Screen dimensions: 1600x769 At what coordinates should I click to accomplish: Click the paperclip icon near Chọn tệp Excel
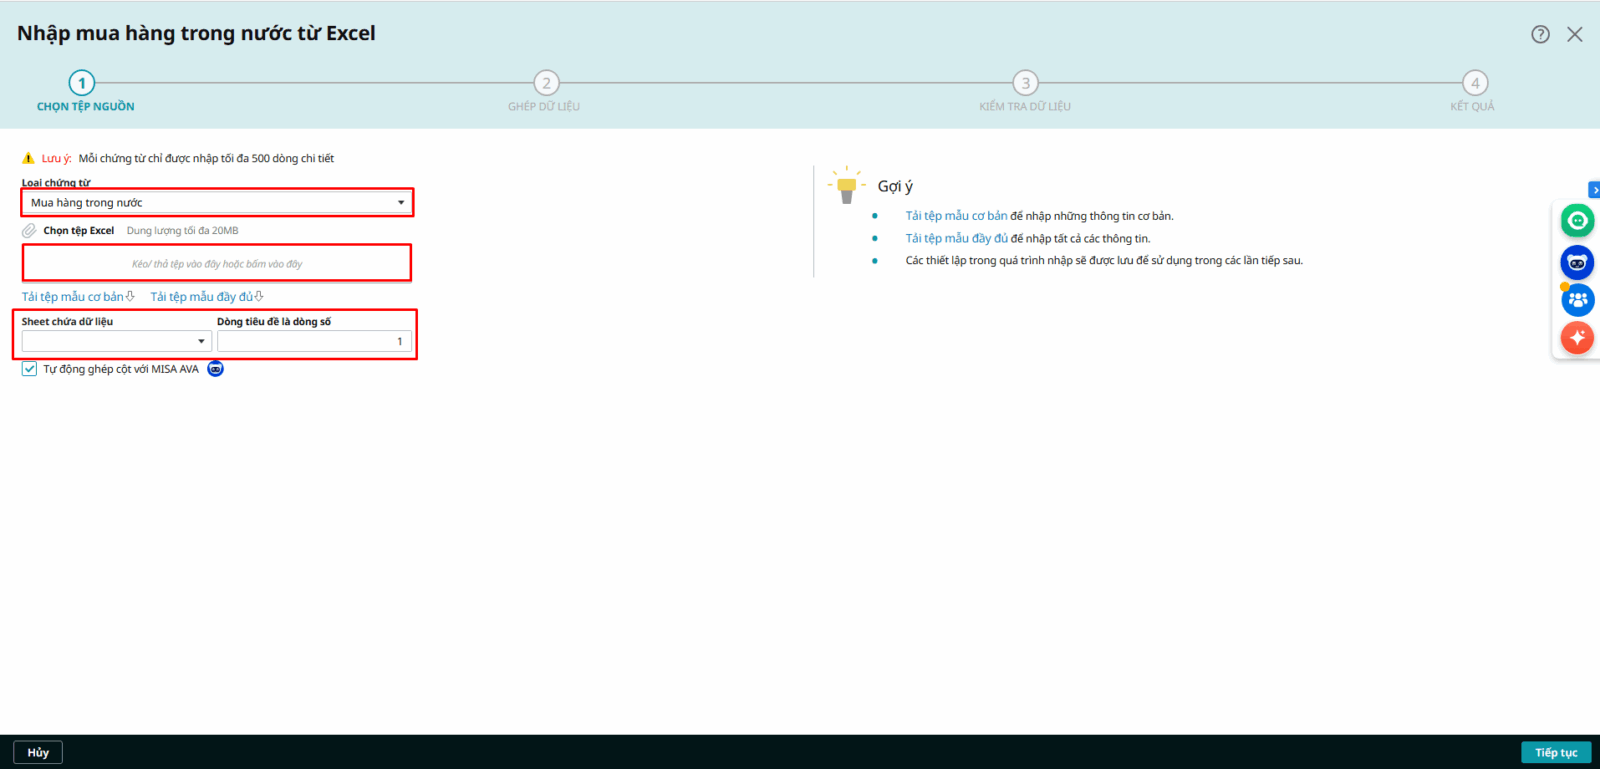coord(29,231)
